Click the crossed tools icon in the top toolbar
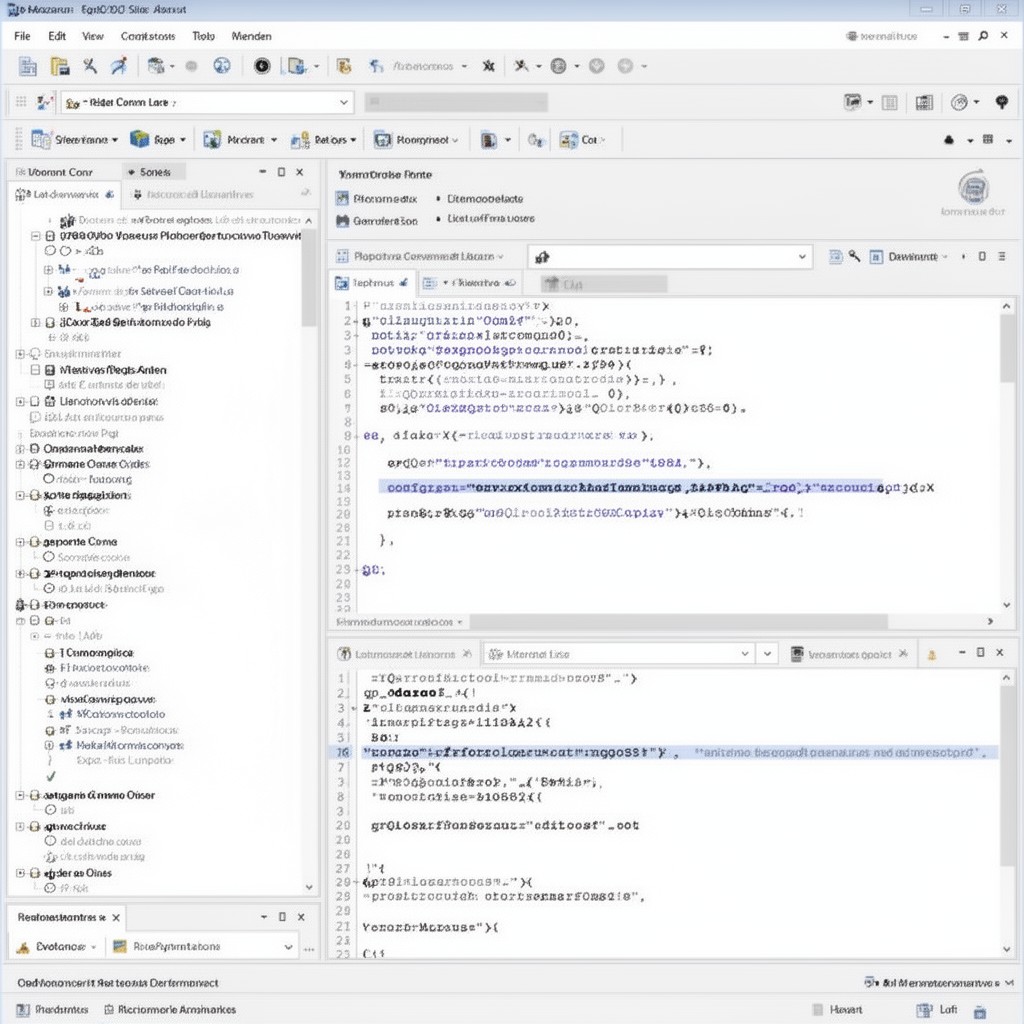 coord(89,65)
